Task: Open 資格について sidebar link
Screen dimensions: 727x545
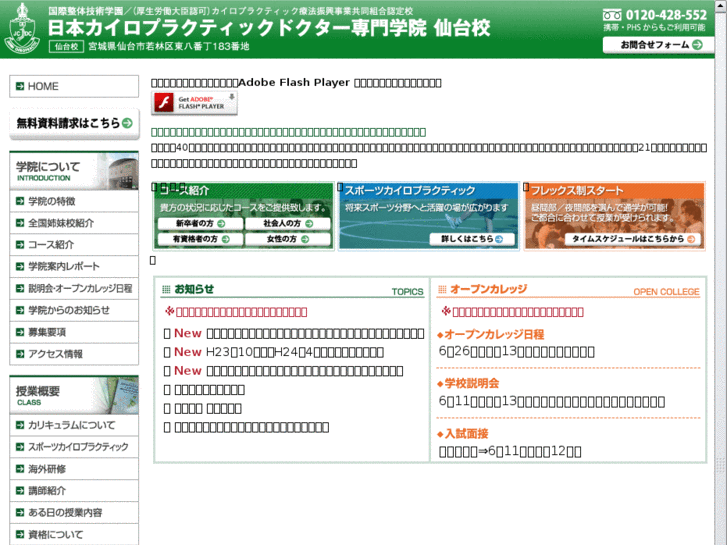Action: tap(74, 534)
